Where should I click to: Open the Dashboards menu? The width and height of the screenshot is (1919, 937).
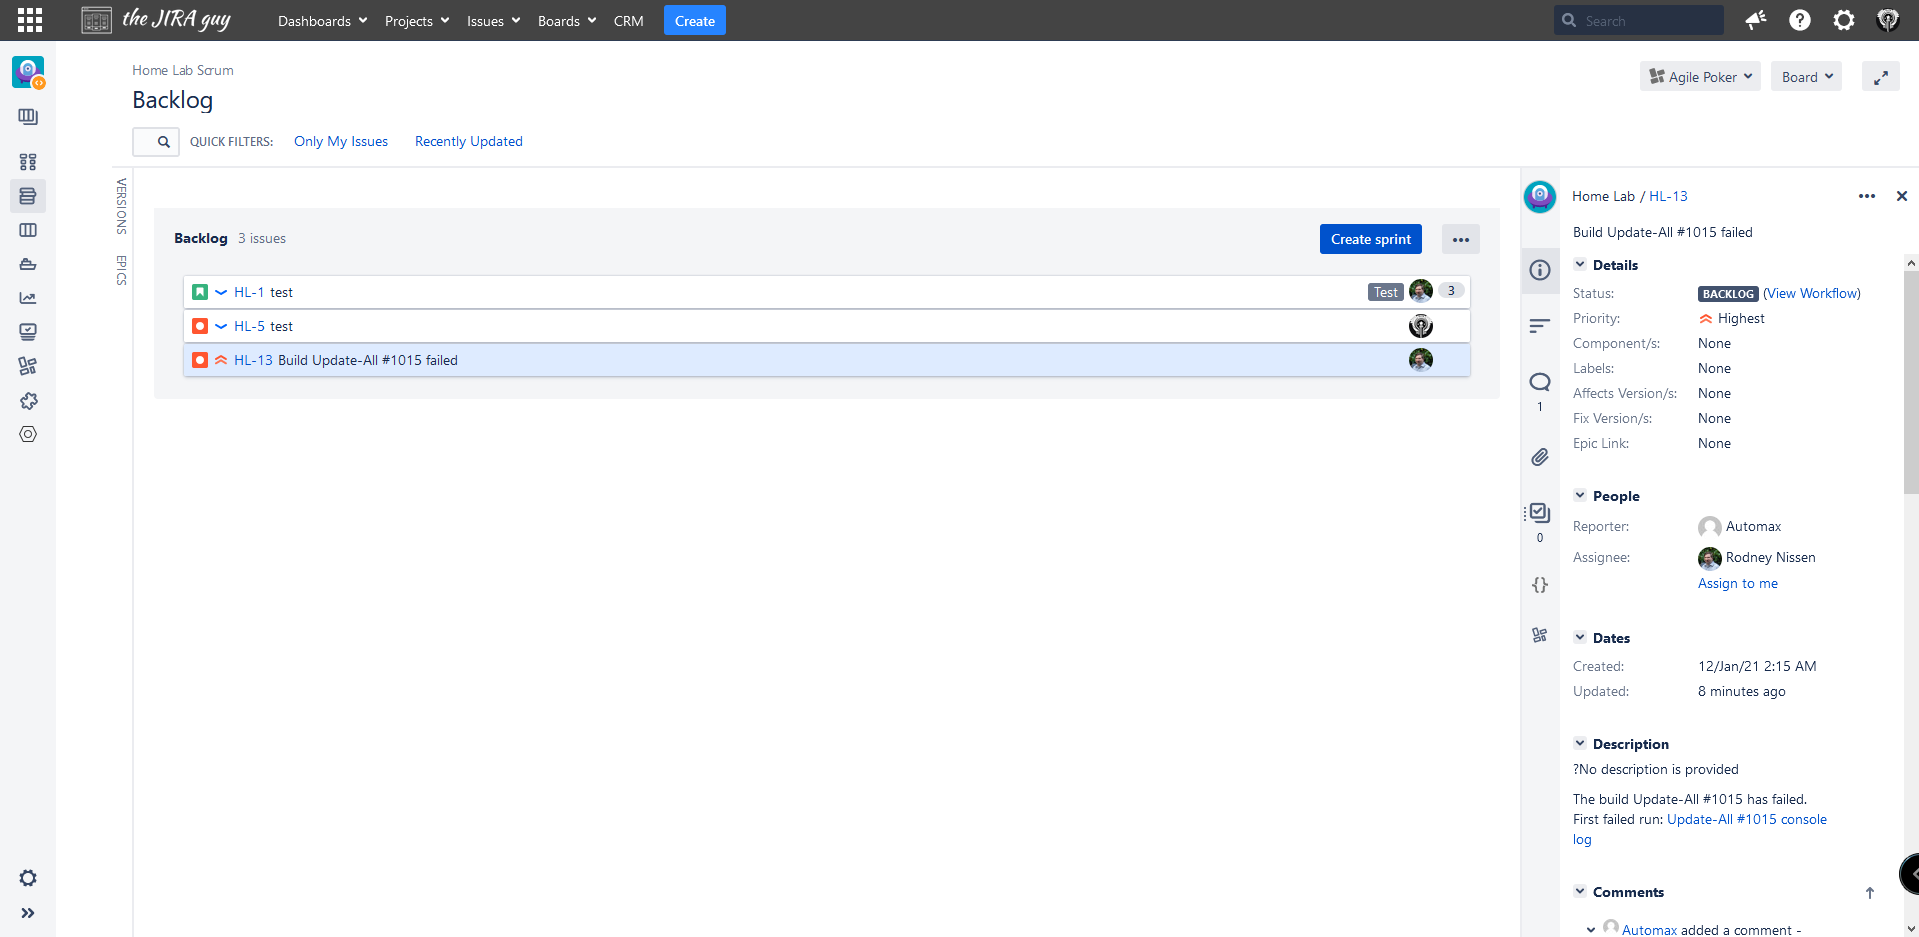(322, 21)
